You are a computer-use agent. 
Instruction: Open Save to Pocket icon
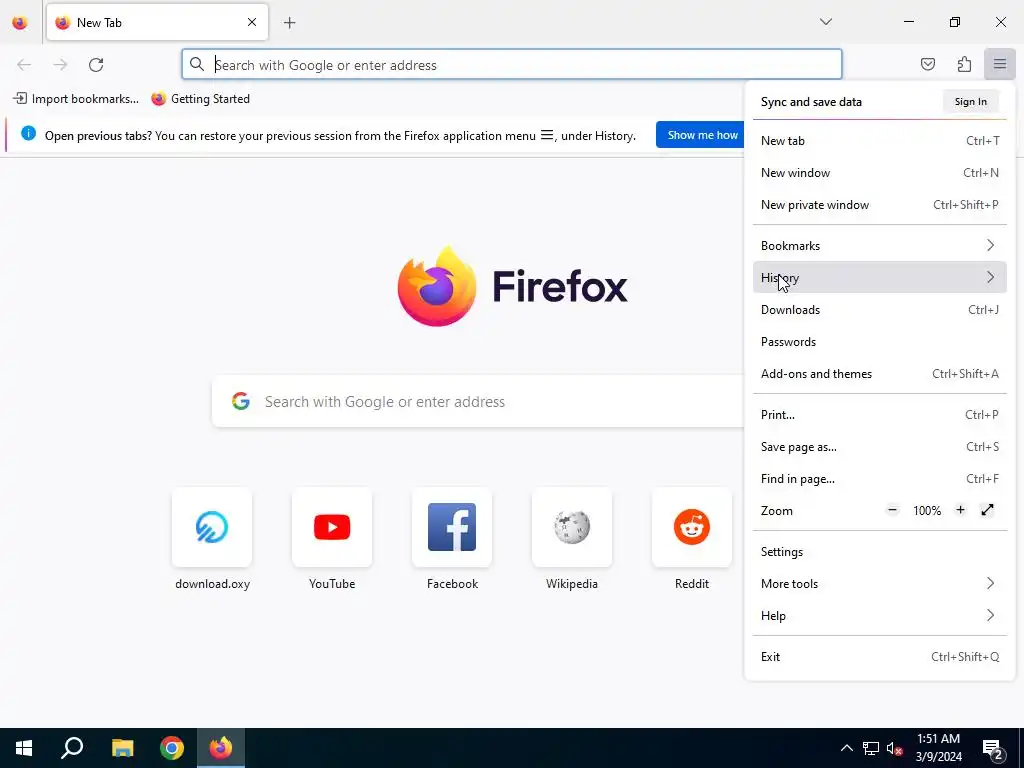coord(927,64)
